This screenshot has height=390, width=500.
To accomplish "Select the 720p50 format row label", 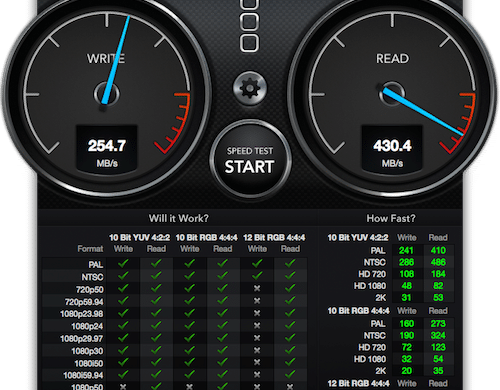I will coord(90,289).
